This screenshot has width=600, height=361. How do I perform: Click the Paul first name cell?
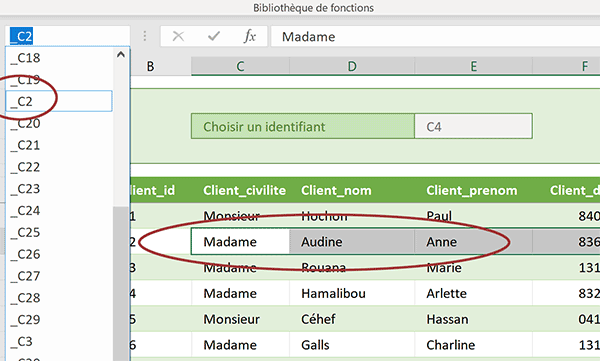tap(473, 216)
